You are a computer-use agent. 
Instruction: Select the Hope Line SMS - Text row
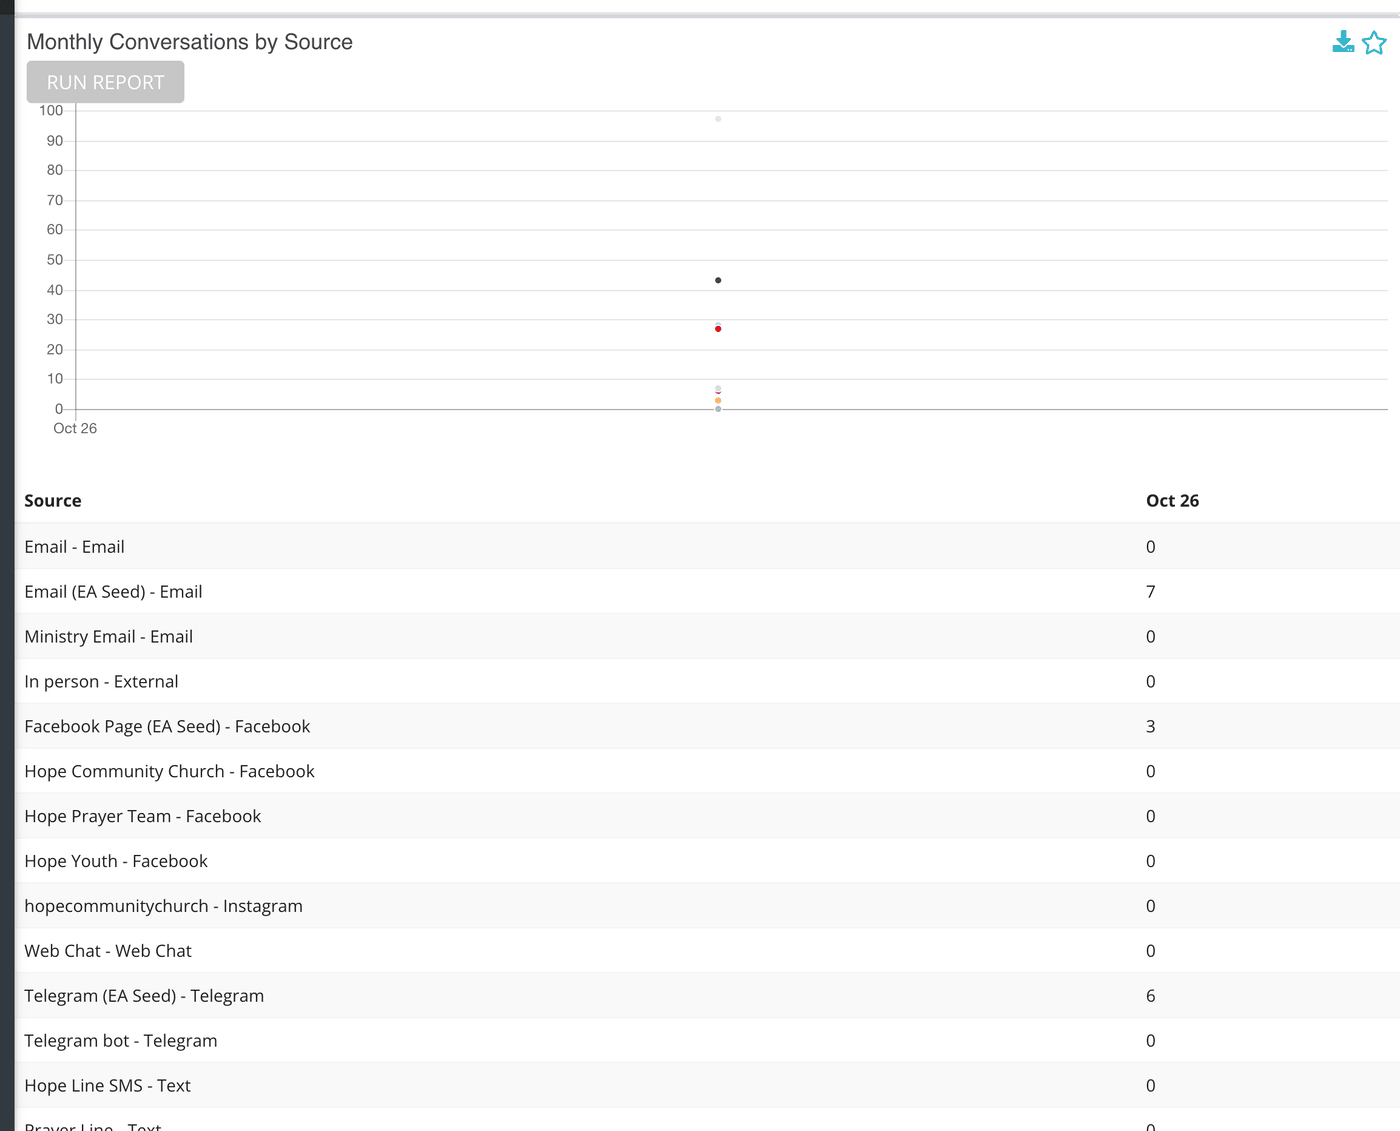(707, 1087)
